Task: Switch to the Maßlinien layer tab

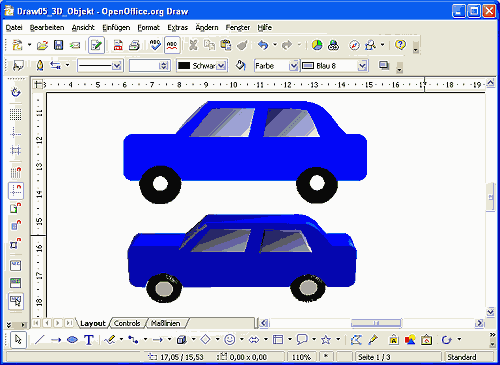Action: 166,323
